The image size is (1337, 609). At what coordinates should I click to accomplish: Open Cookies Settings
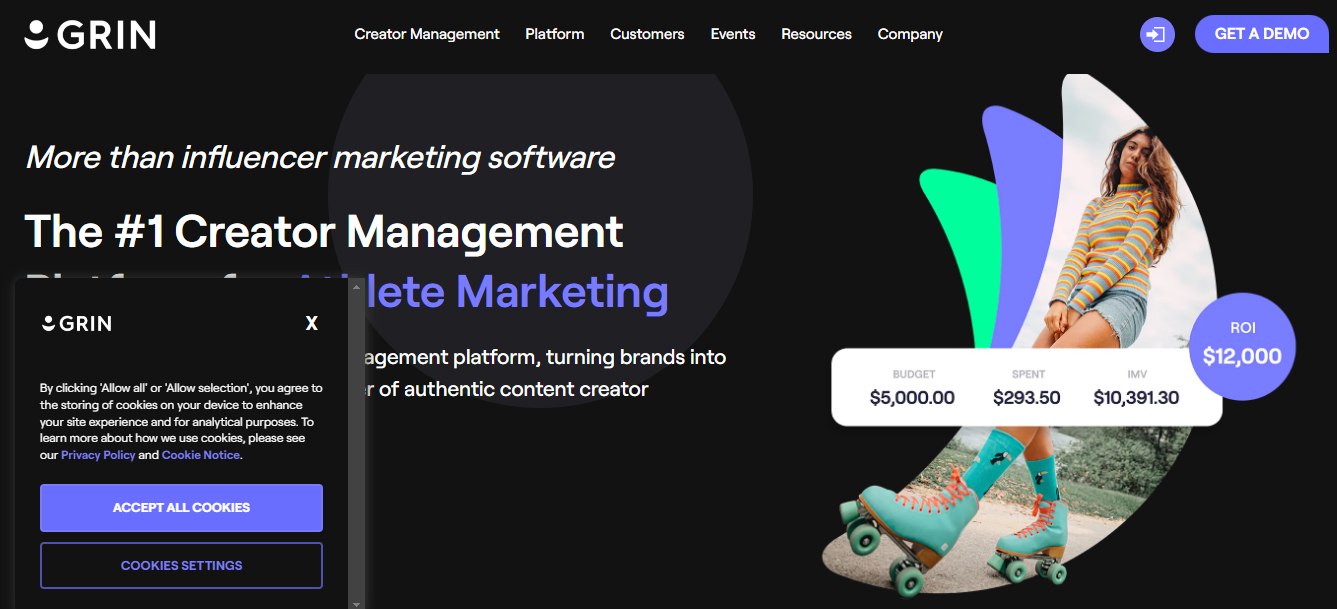point(181,566)
